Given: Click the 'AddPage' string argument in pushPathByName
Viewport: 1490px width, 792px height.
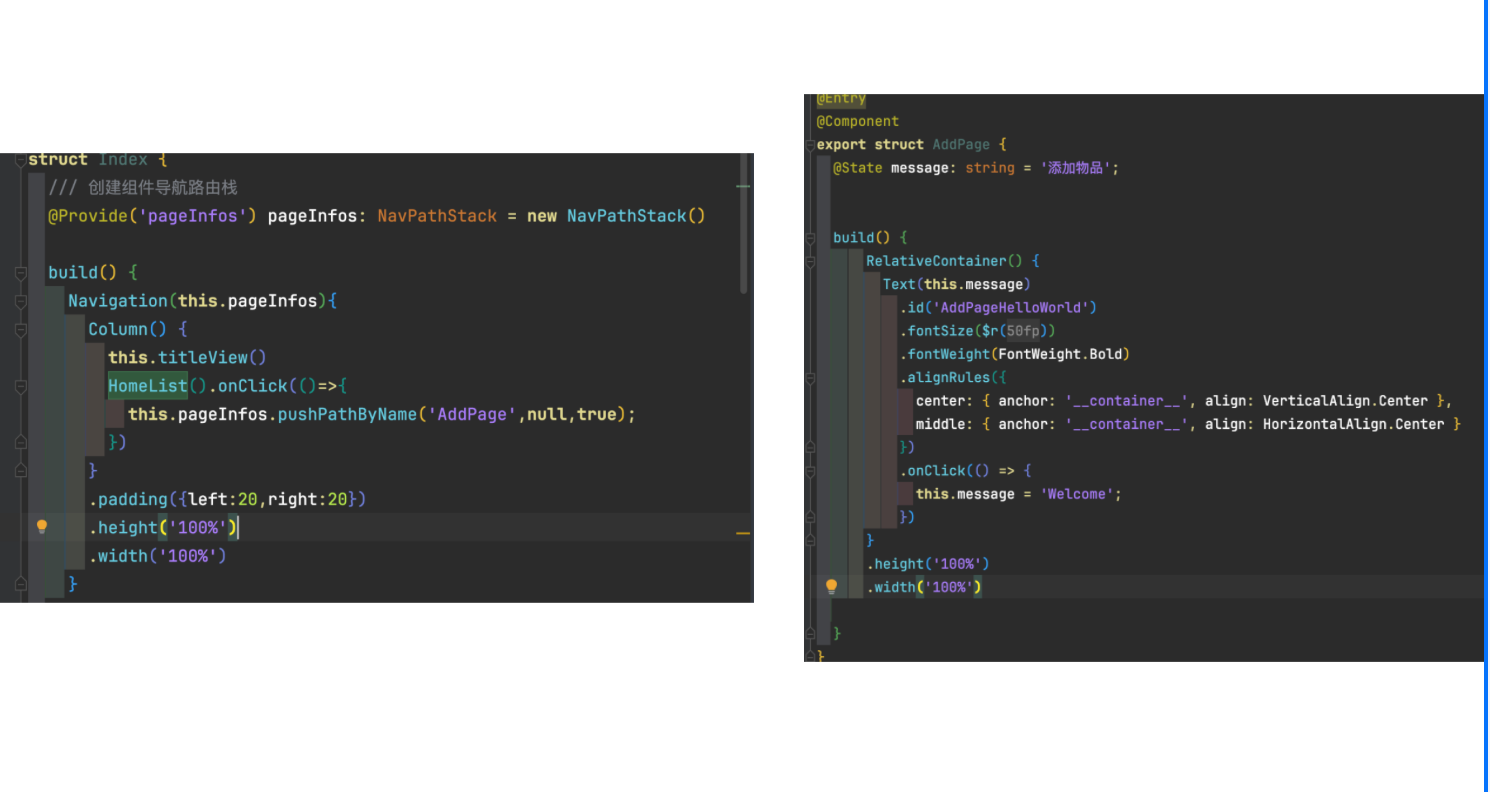Looking at the screenshot, I should click(x=472, y=414).
